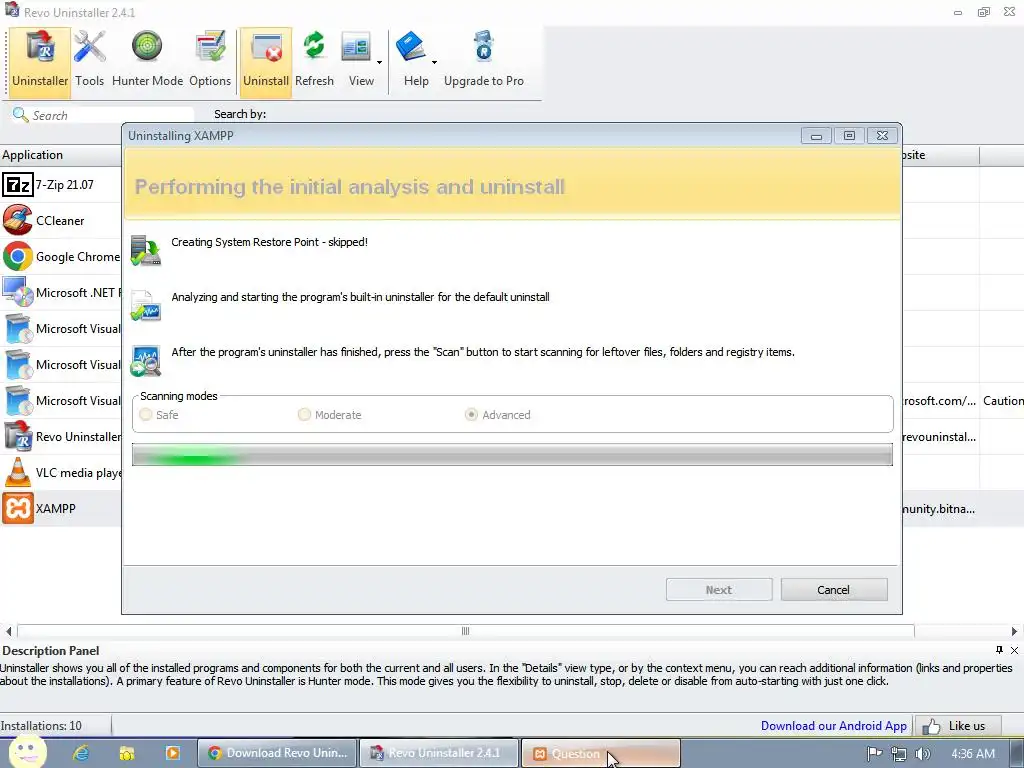Select the Microsoft Visual row with Caution note
This screenshot has height=768, width=1024.
pos(512,400)
